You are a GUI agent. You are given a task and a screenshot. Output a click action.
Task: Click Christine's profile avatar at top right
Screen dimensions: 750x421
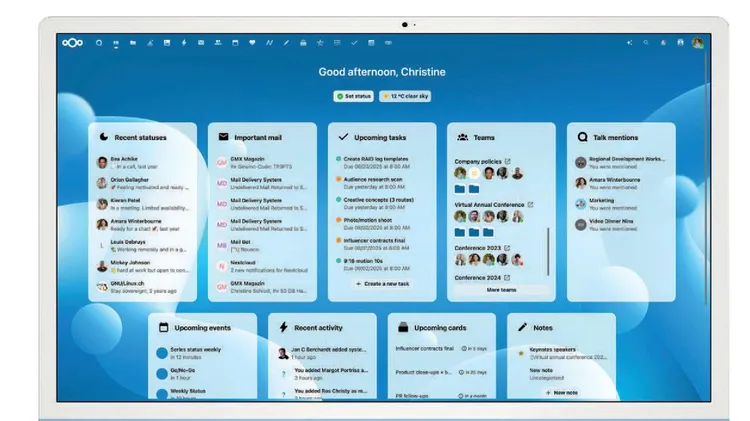click(x=697, y=43)
